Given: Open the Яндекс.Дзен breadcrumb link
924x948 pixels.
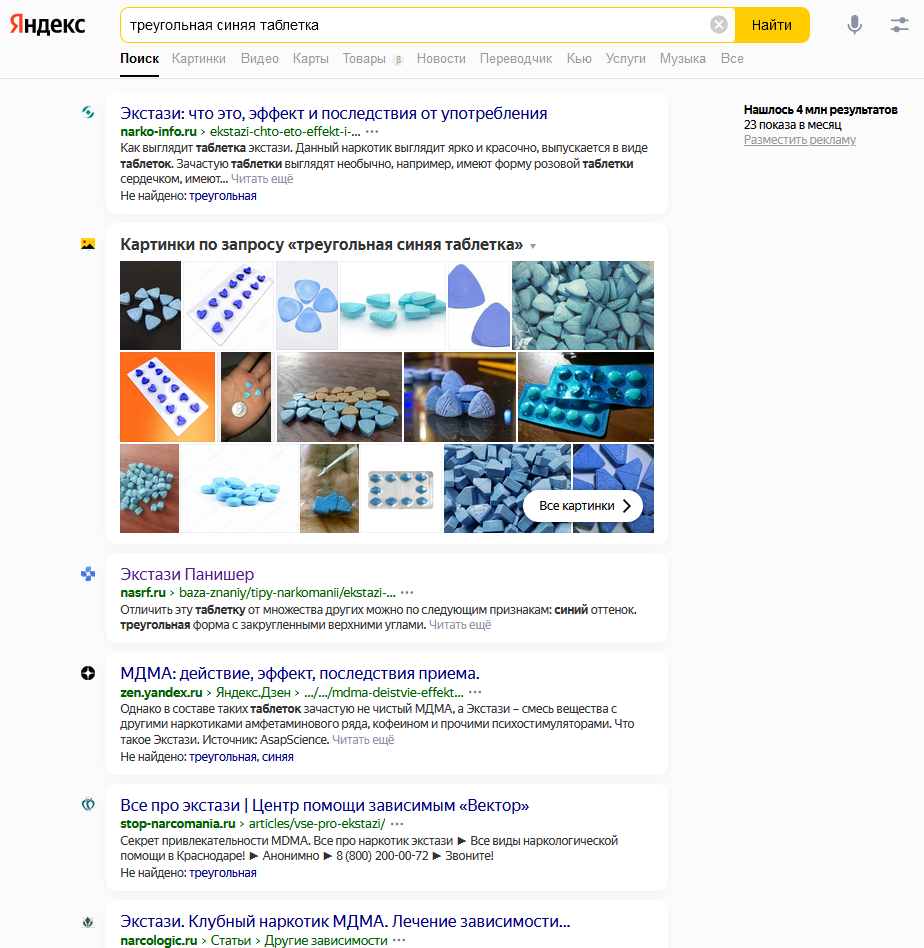Looking at the screenshot, I should click(x=253, y=692).
